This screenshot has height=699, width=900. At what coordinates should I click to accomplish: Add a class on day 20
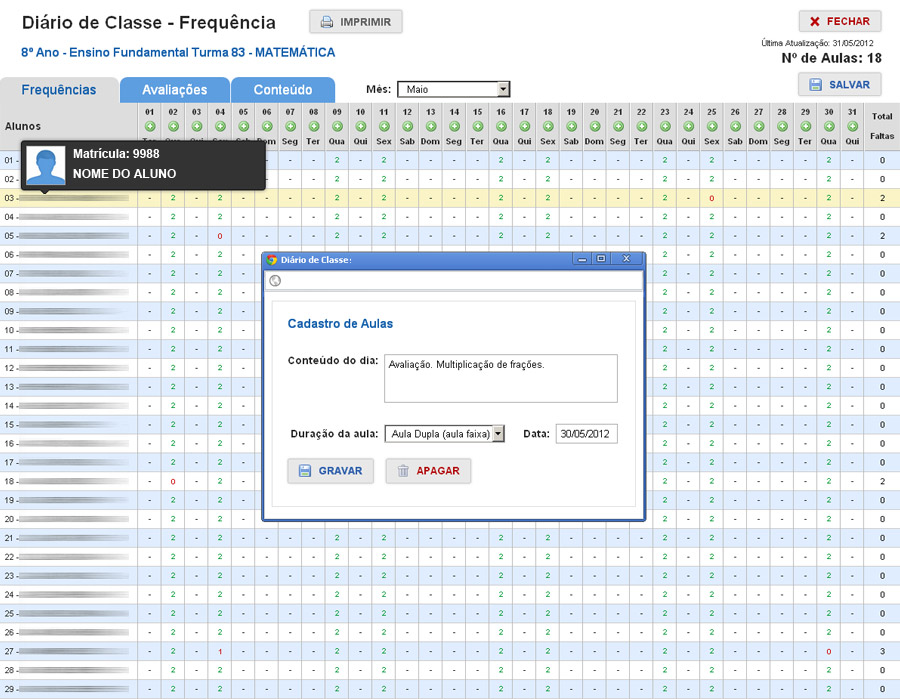click(x=595, y=126)
